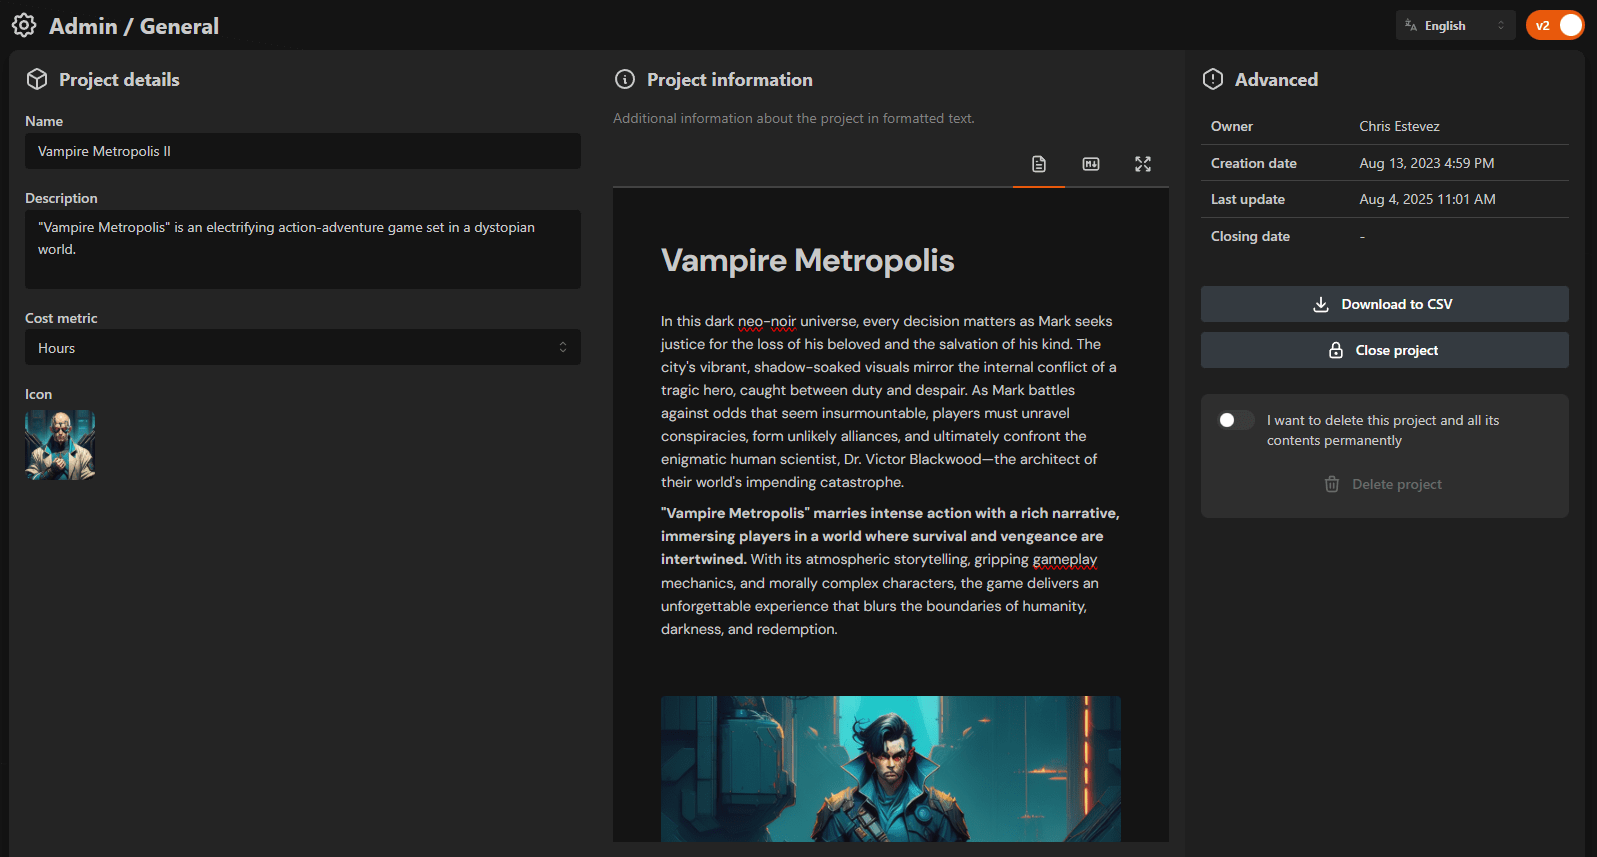Click the disabled Delete project button
Screen dimensions: 1597x857
[x=1384, y=484]
